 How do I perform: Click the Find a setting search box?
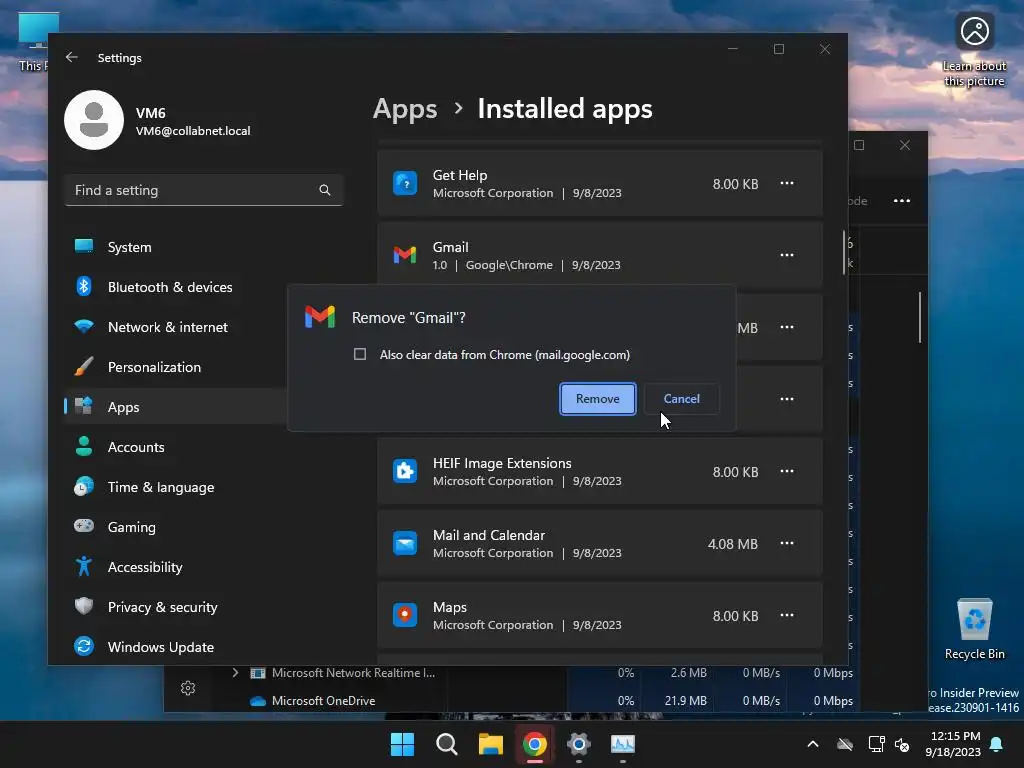tap(204, 190)
